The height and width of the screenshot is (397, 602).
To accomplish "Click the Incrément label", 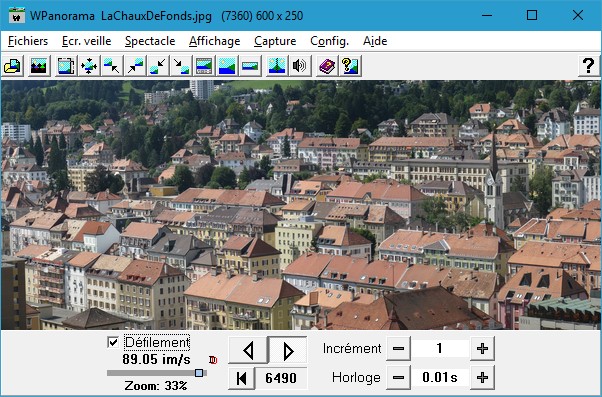I will click(x=352, y=349).
